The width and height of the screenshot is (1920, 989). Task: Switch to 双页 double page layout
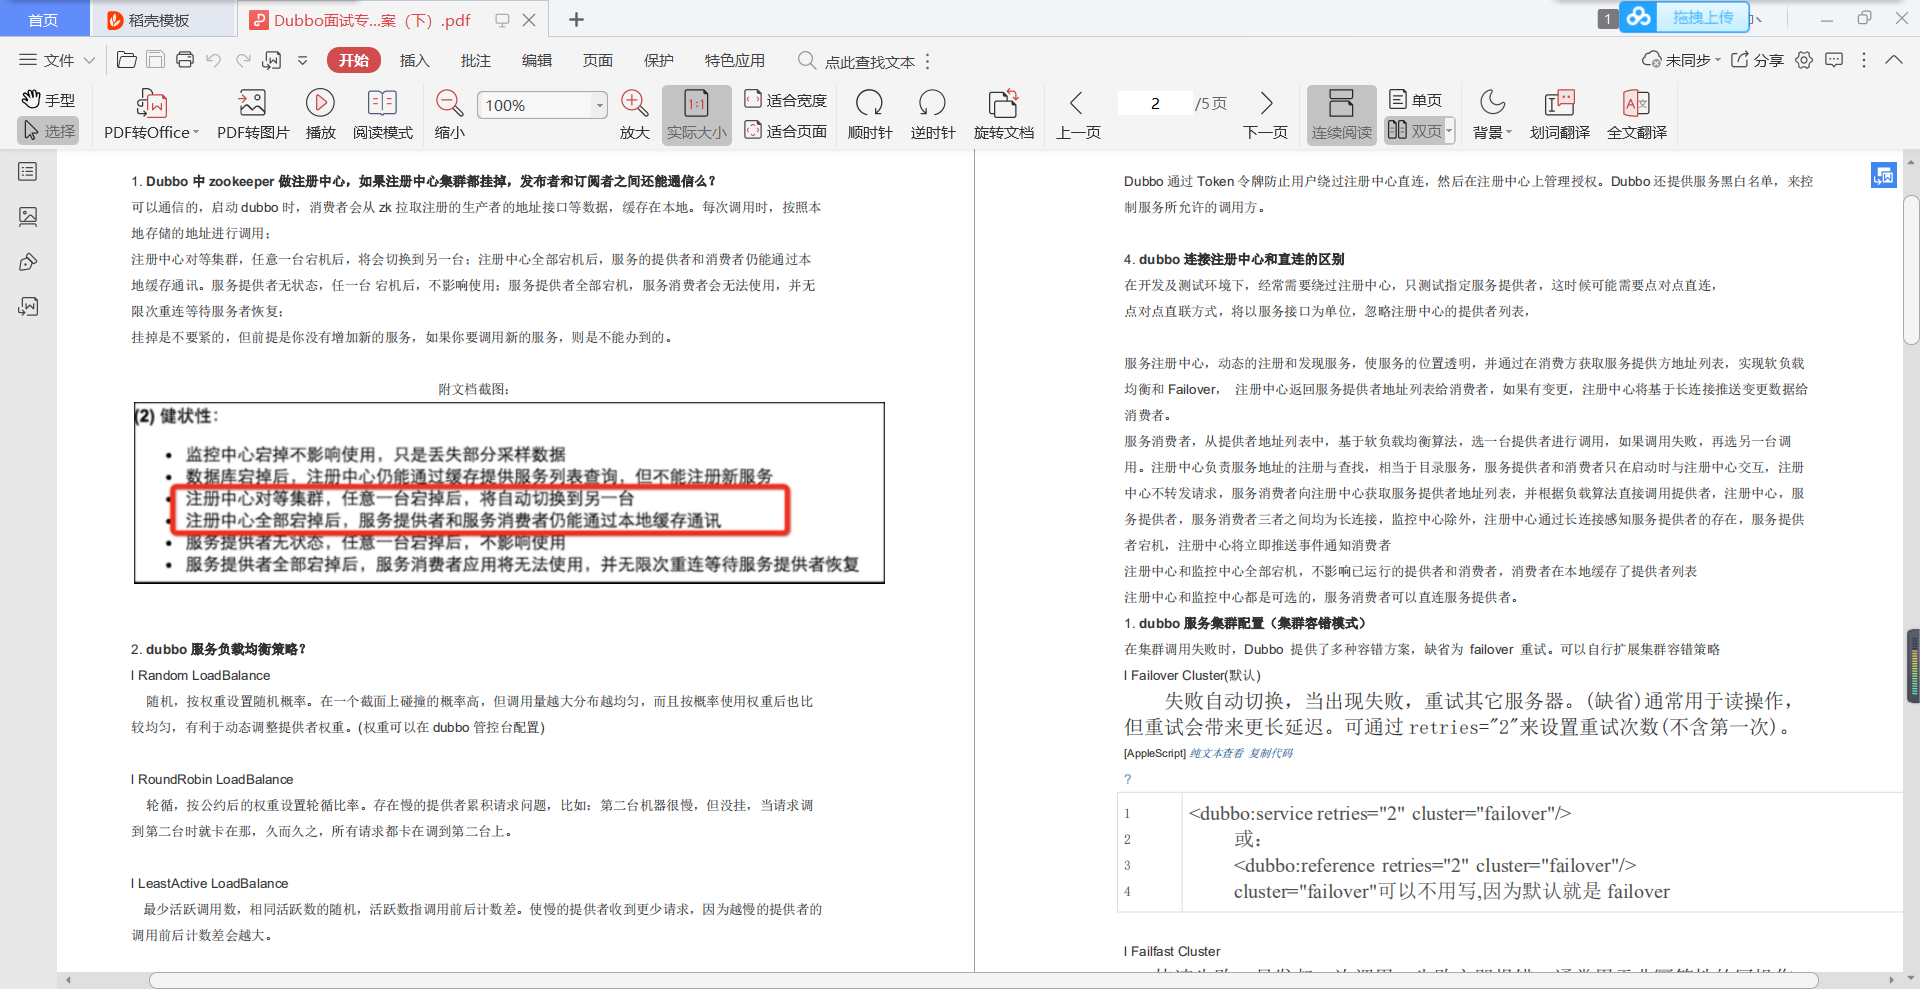(1413, 131)
